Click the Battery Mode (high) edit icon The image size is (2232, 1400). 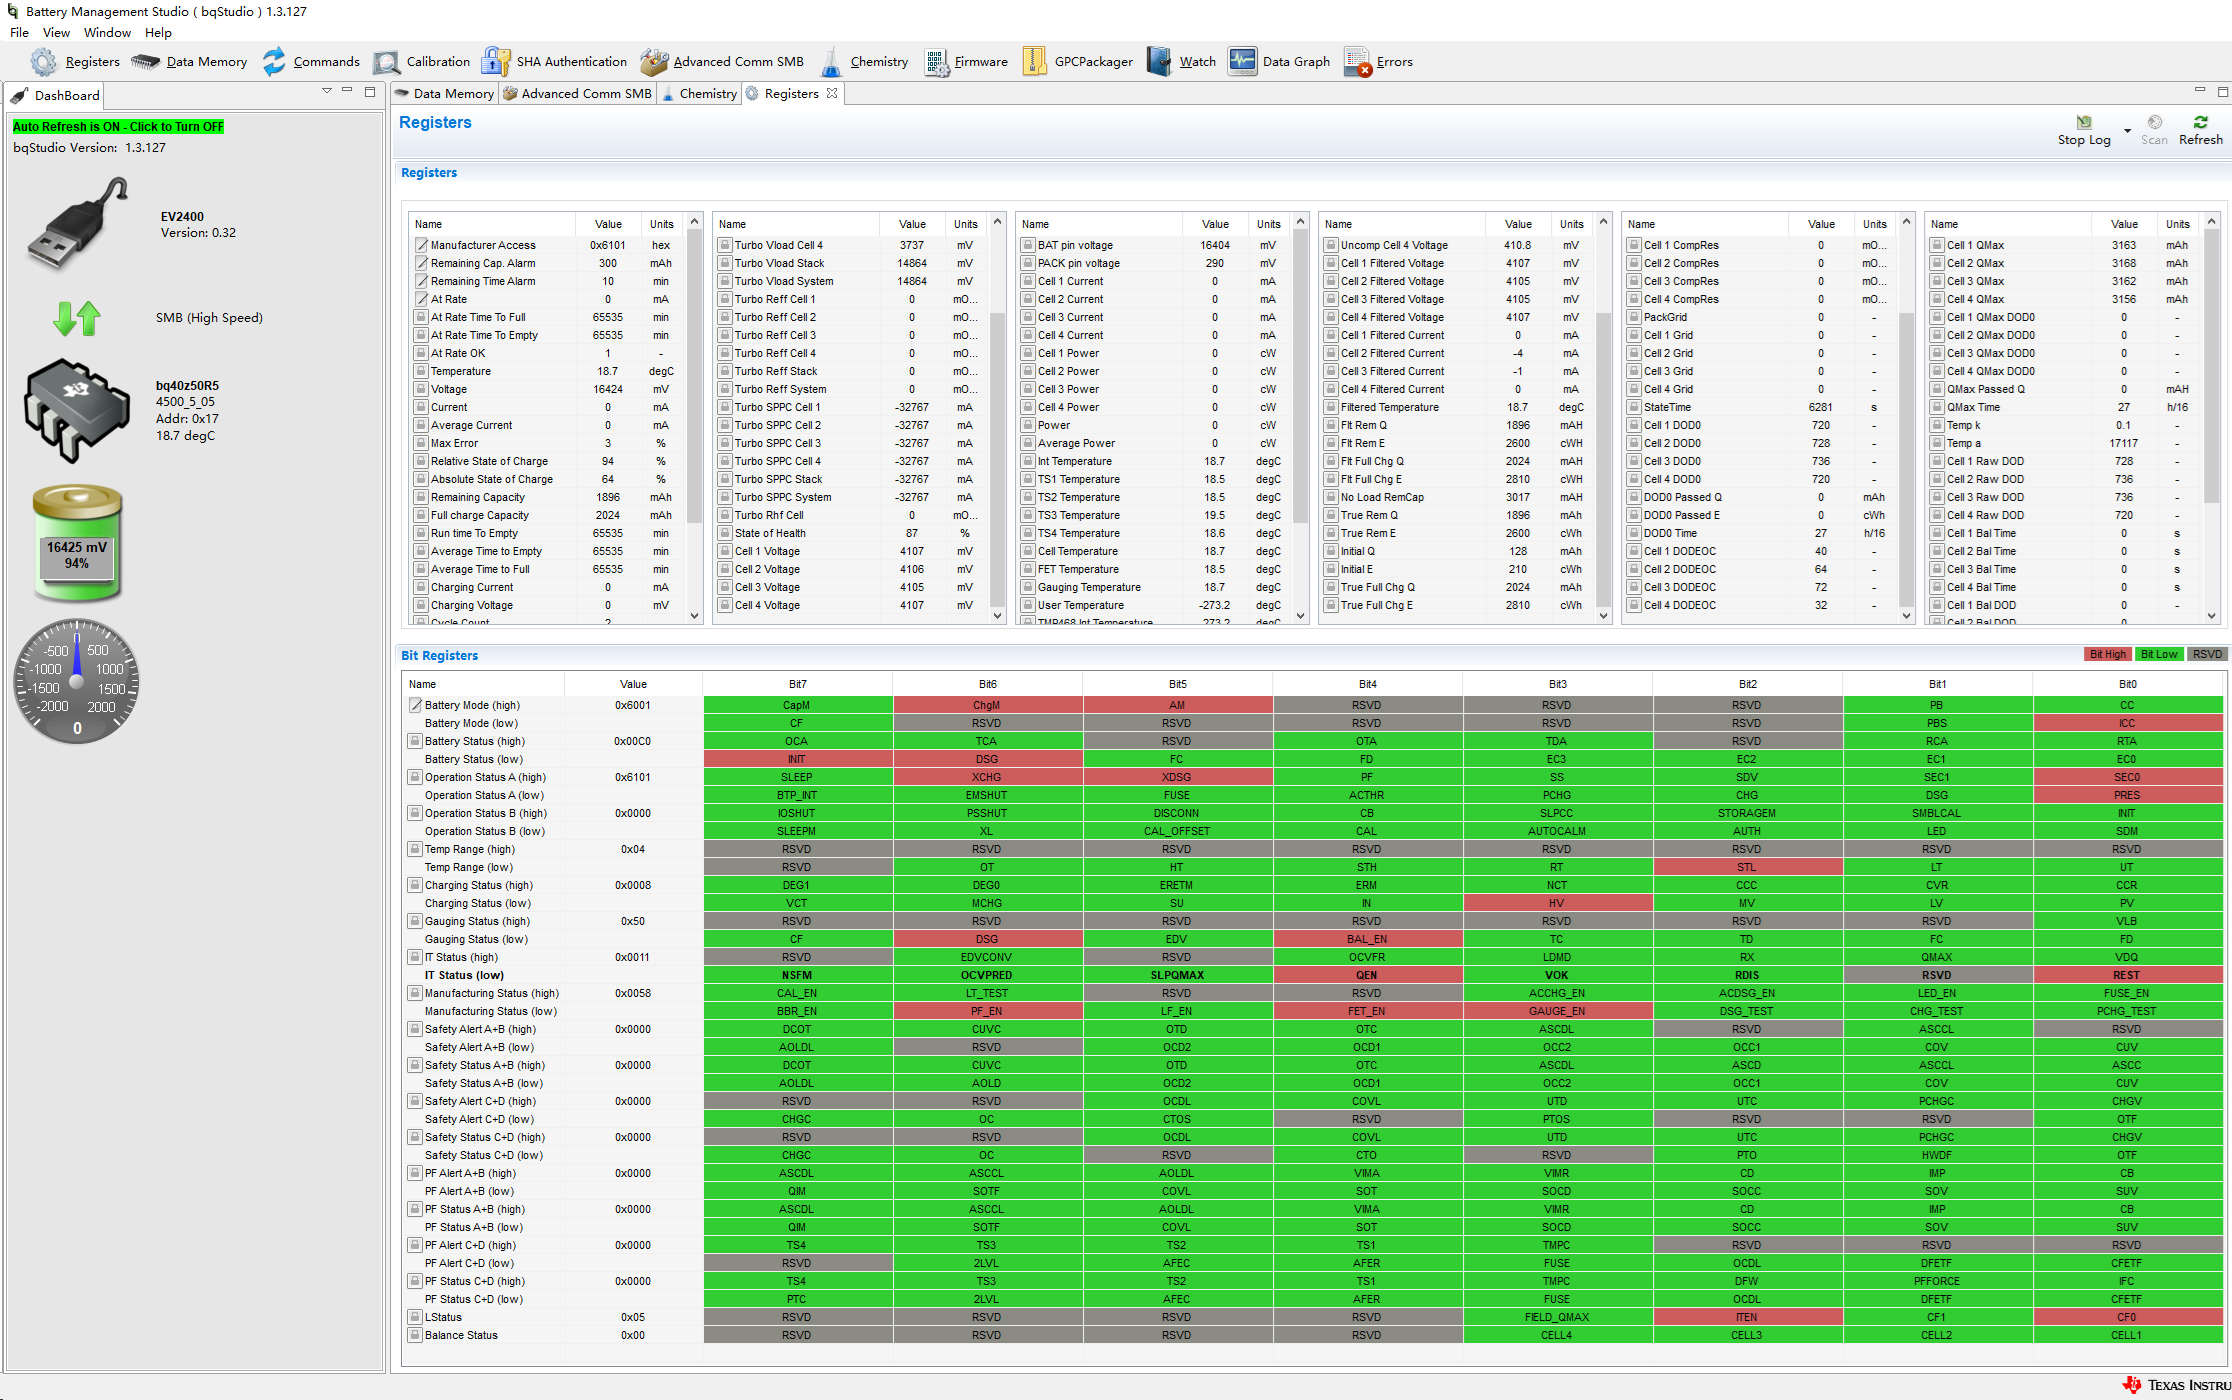415,705
